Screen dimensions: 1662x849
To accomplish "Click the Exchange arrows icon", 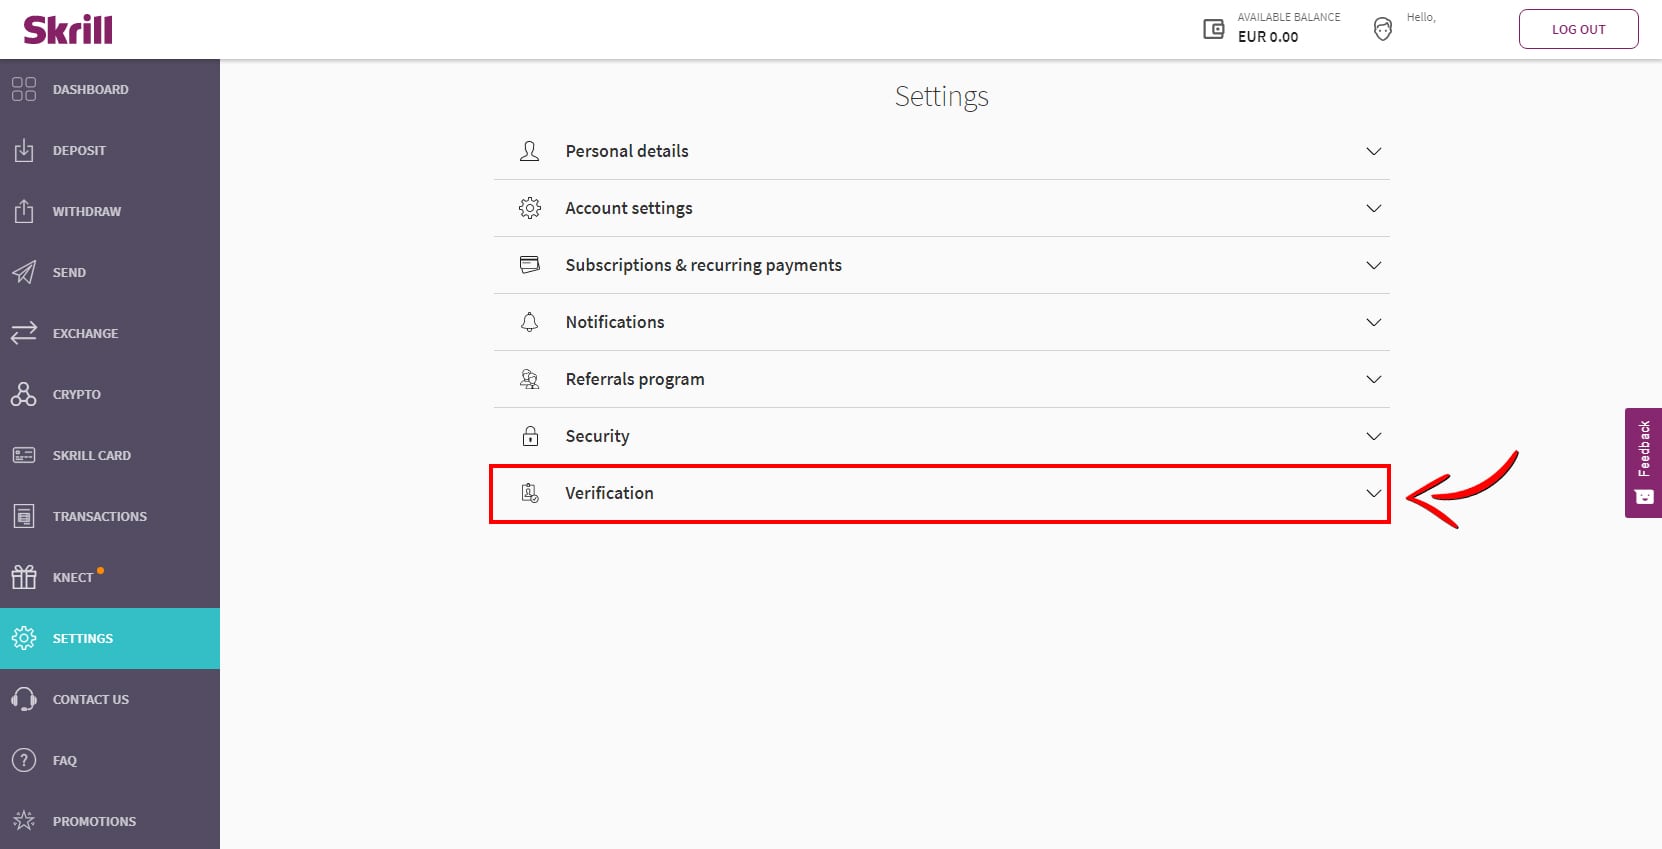I will (24, 333).
